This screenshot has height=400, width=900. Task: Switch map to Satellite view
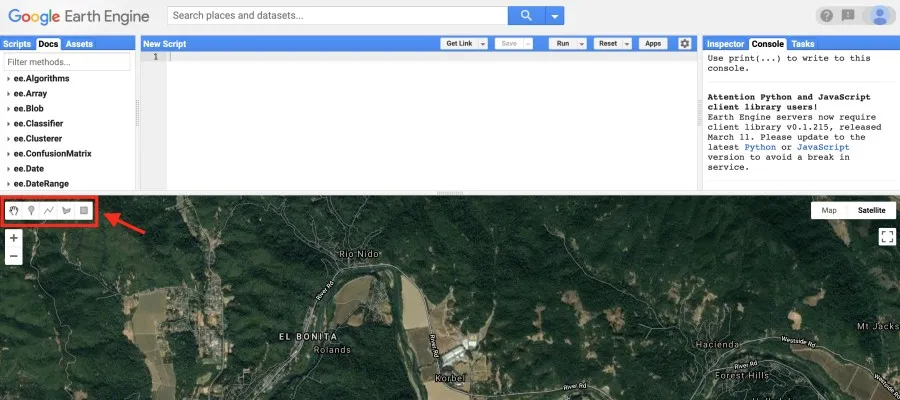(x=871, y=210)
